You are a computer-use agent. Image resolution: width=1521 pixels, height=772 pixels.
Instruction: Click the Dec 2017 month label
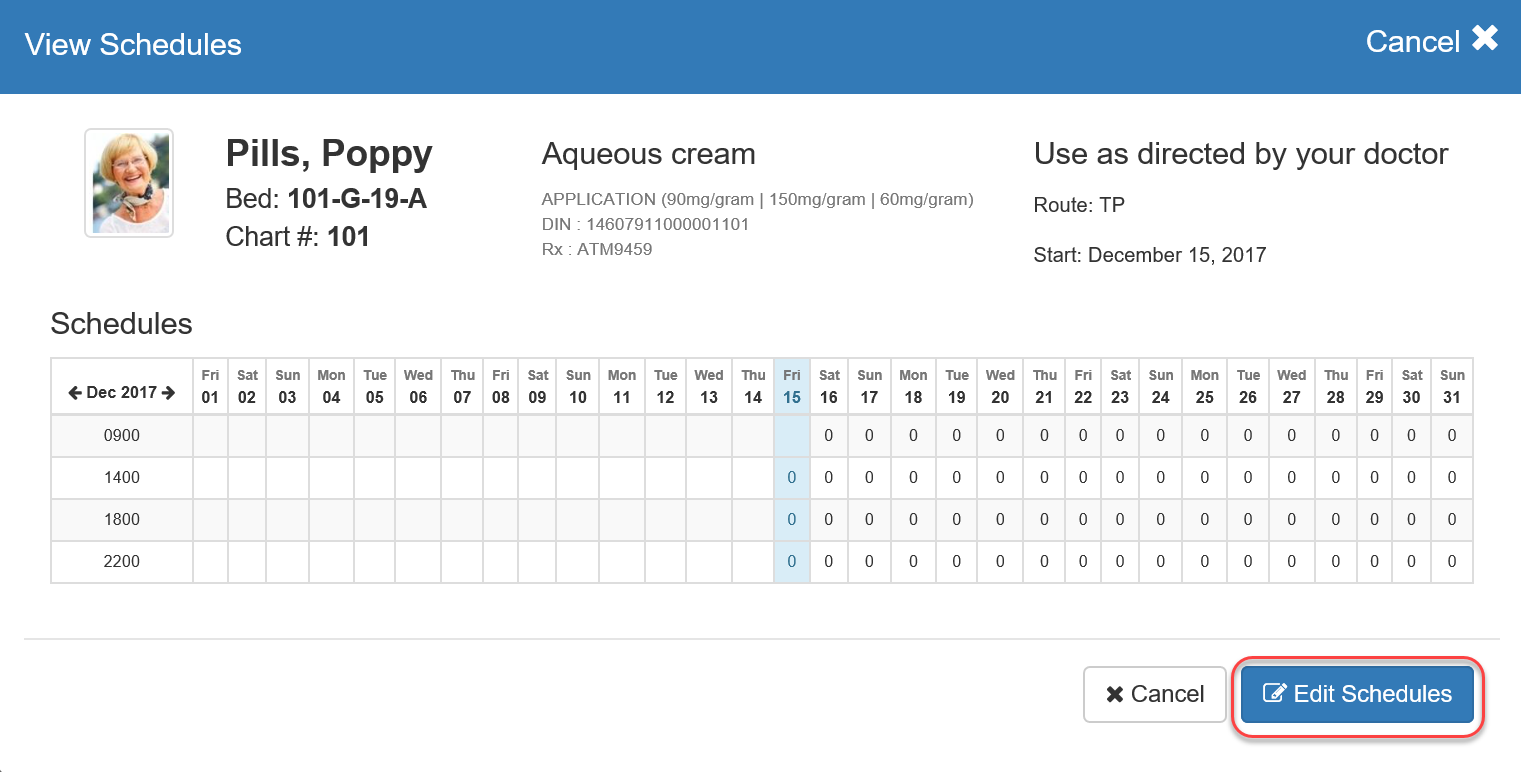(121, 393)
